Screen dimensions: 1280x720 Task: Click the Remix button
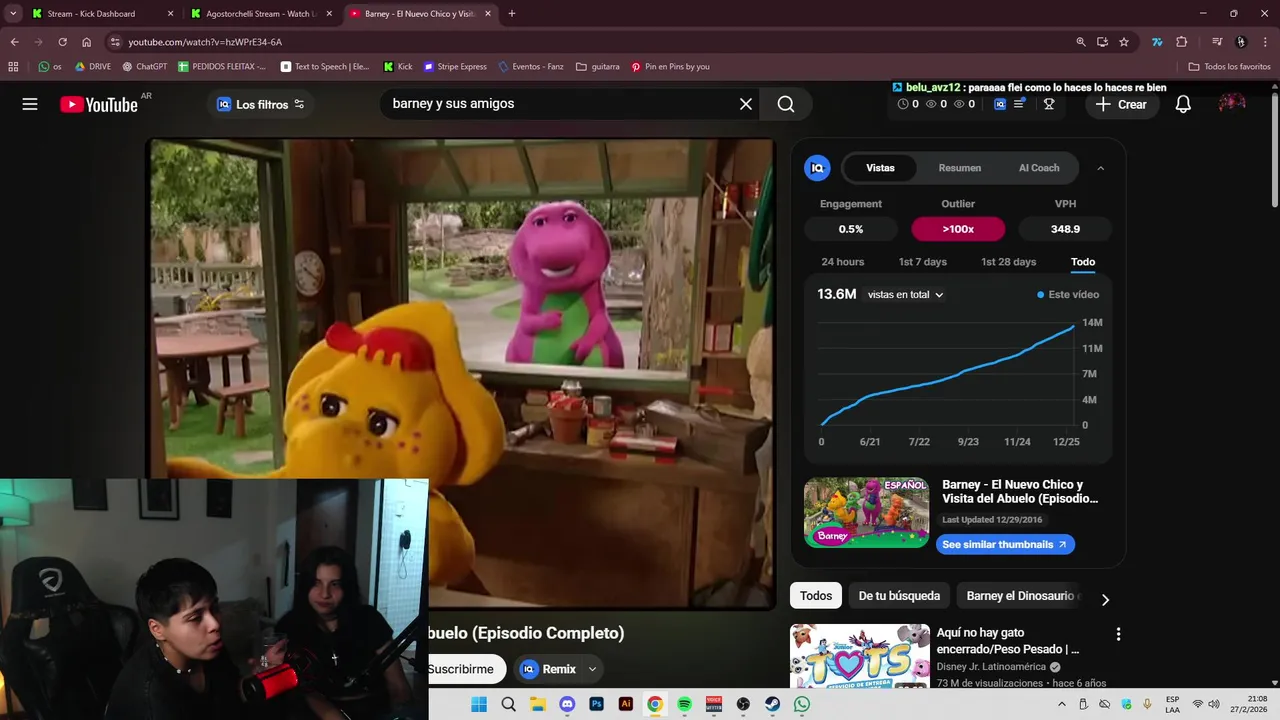pyautogui.click(x=549, y=669)
